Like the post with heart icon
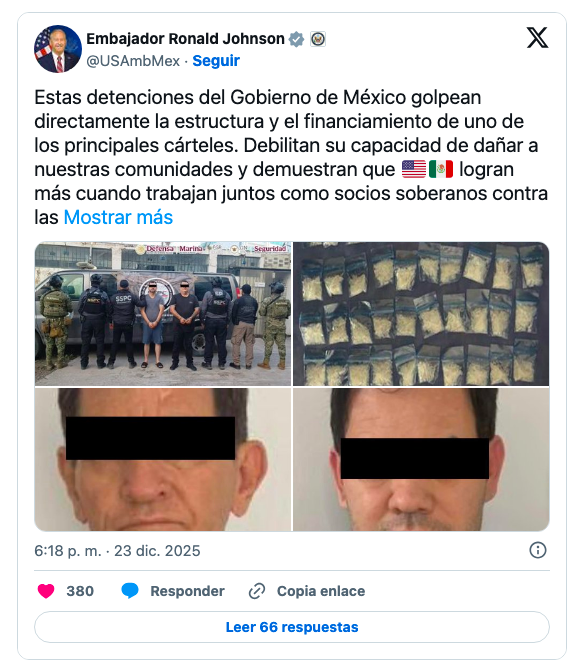This screenshot has width=579, height=670. [x=46, y=591]
